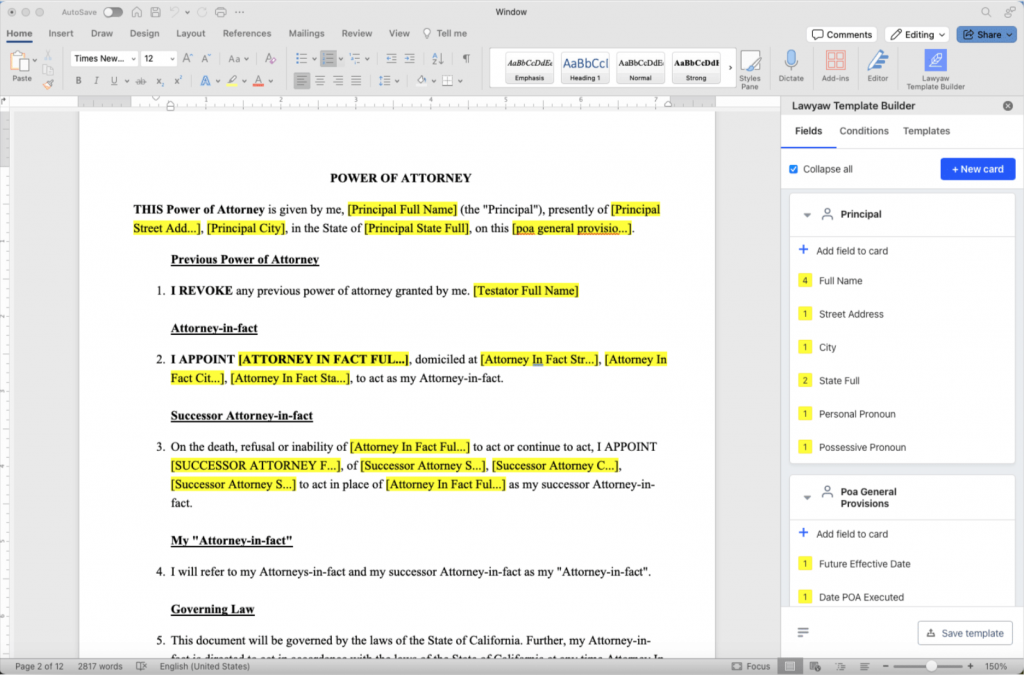This screenshot has width=1024, height=675.
Task: Apply superscript formatting
Action: 178,81
